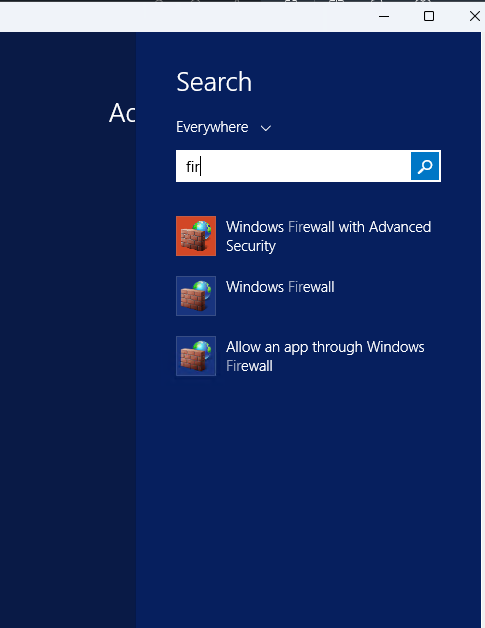Expand the chevron next to Everywhere
485x628 pixels.
point(266,128)
